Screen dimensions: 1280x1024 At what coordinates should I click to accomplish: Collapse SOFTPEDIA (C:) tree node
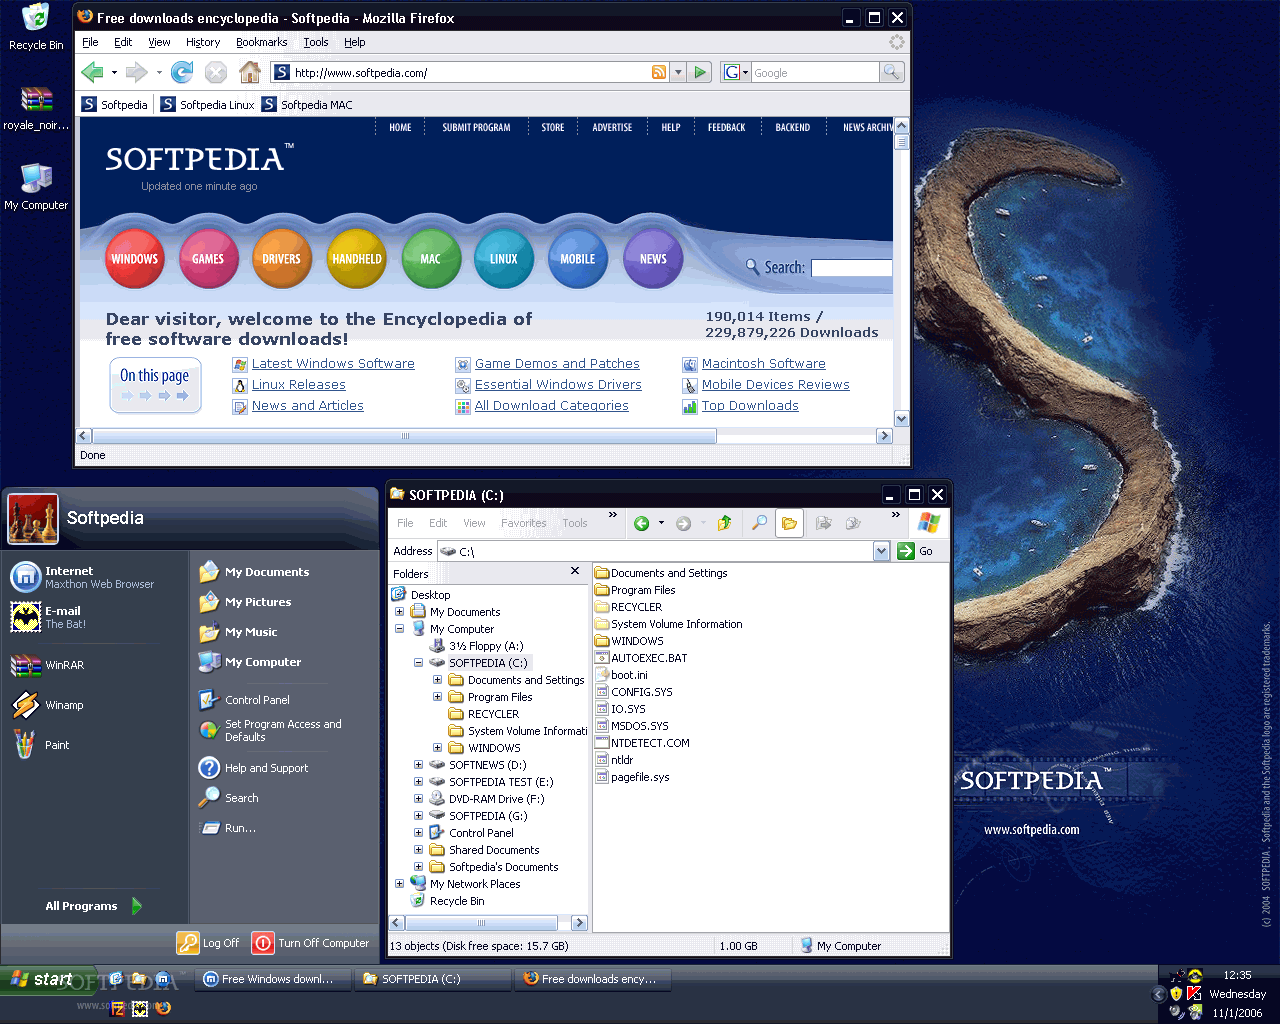tap(418, 663)
